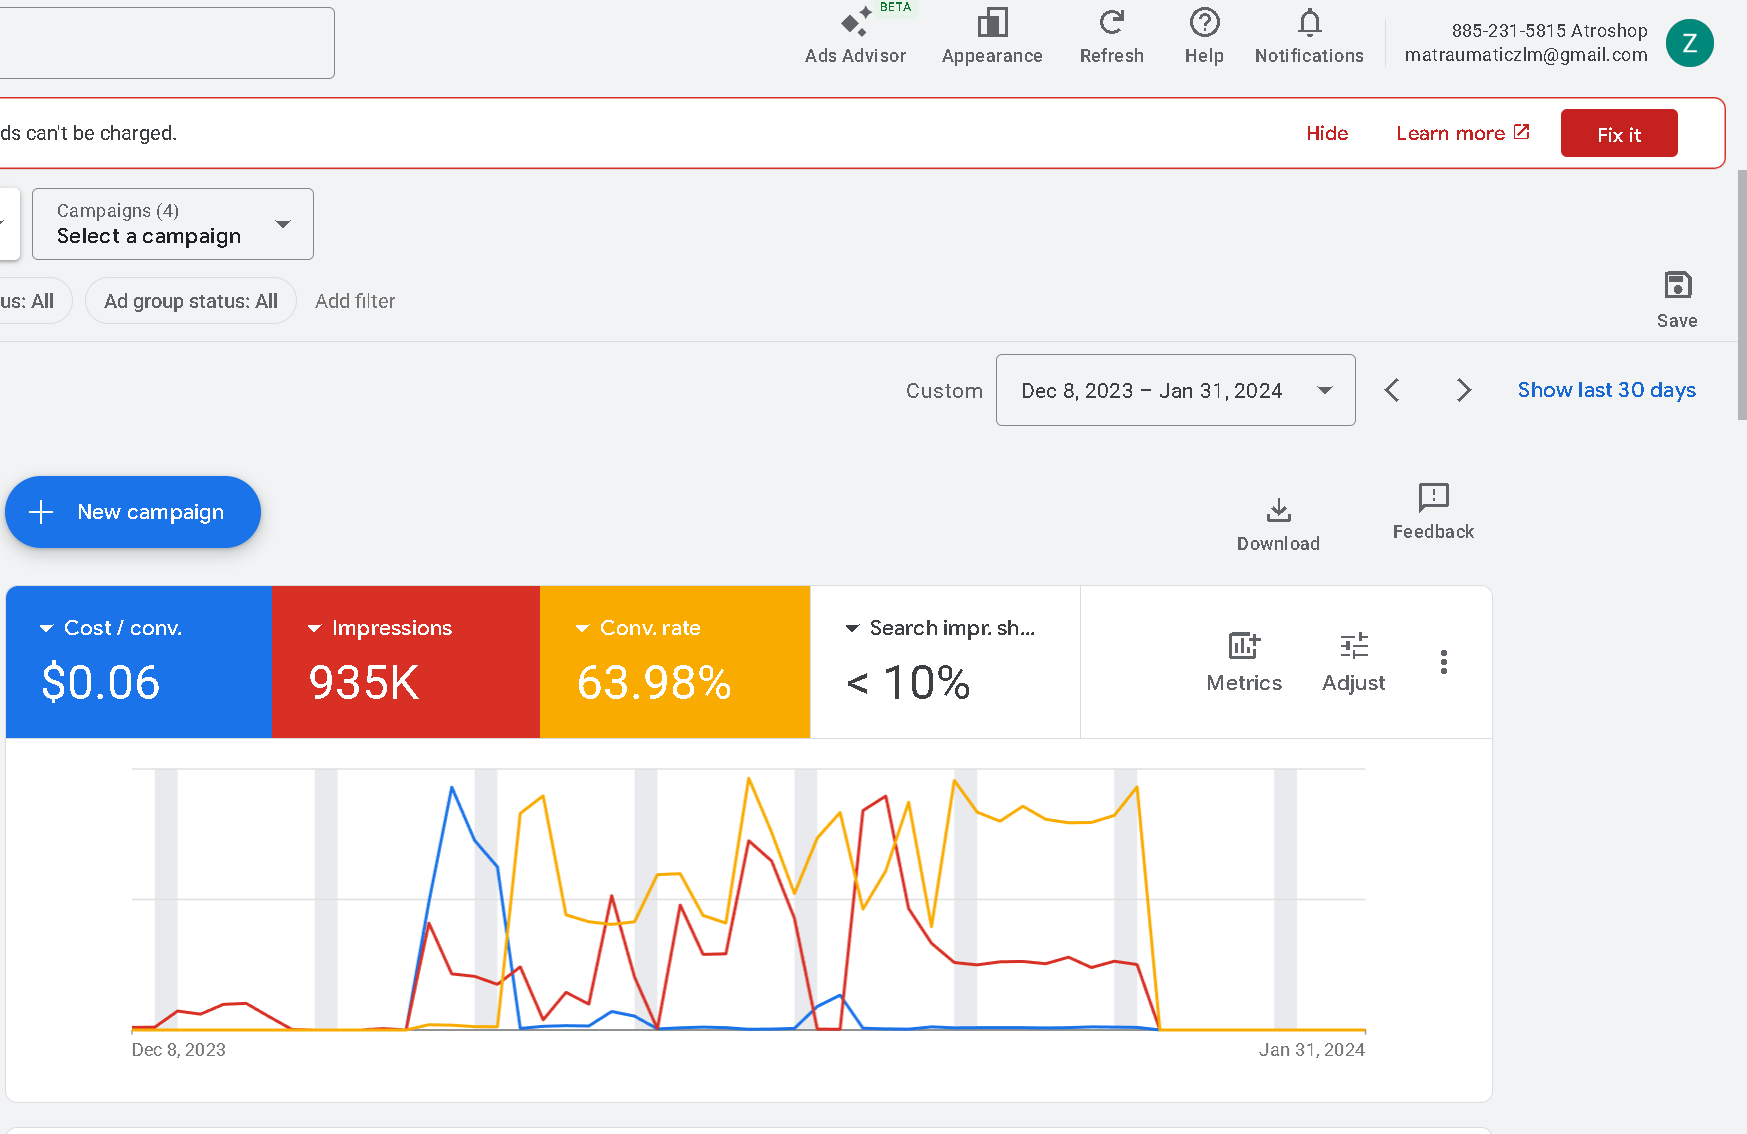
Task: Click the search input box
Action: click(x=165, y=43)
